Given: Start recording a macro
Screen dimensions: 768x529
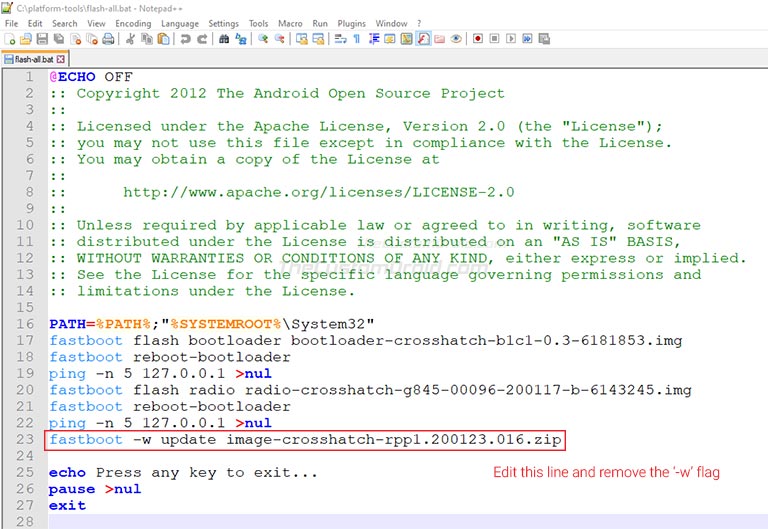Looking at the screenshot, I should [478, 39].
